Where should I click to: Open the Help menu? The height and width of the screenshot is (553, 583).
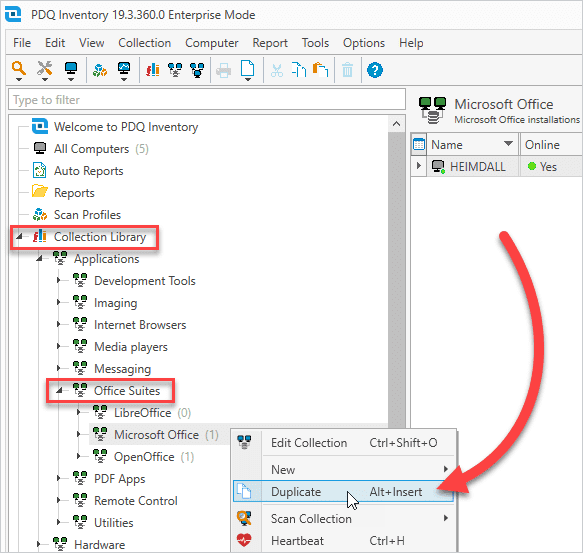click(x=411, y=43)
